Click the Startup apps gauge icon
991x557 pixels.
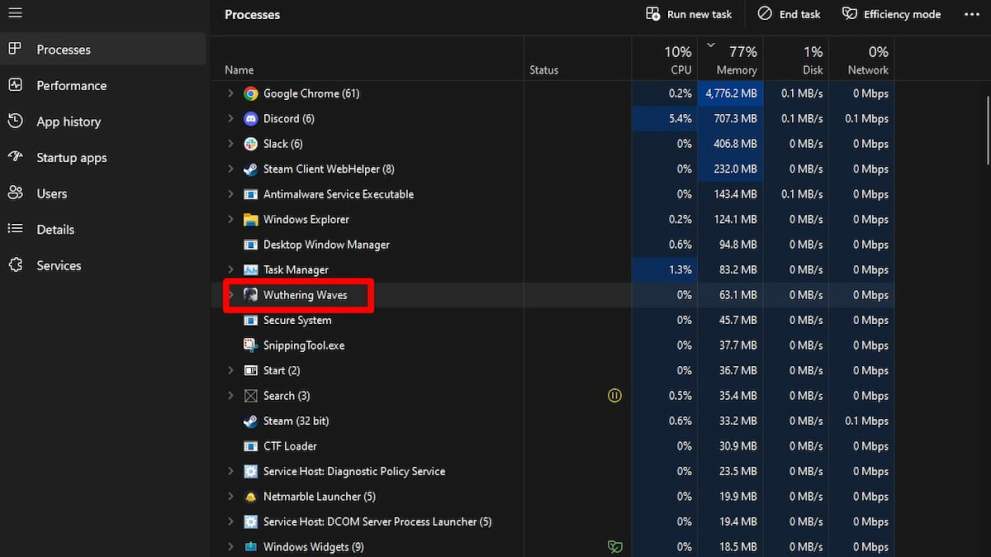point(15,157)
